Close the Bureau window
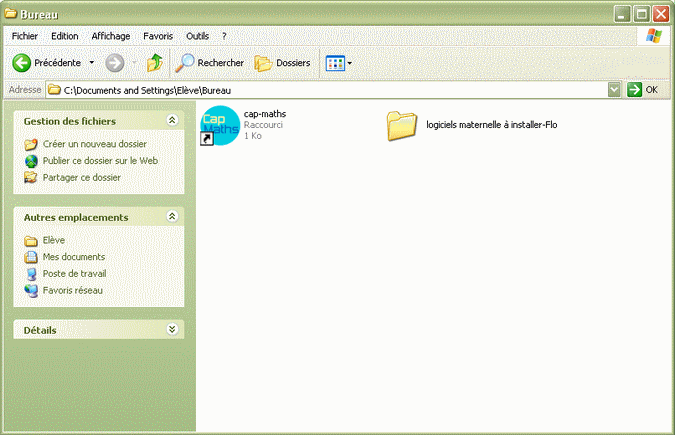This screenshot has width=675, height=435. point(661,14)
